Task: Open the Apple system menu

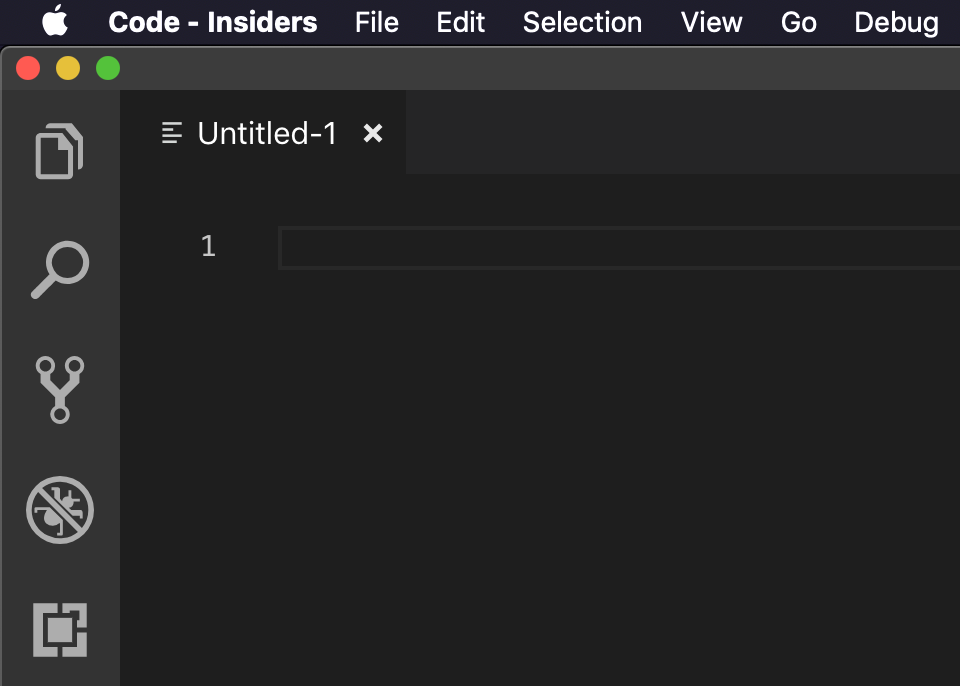Action: point(54,21)
